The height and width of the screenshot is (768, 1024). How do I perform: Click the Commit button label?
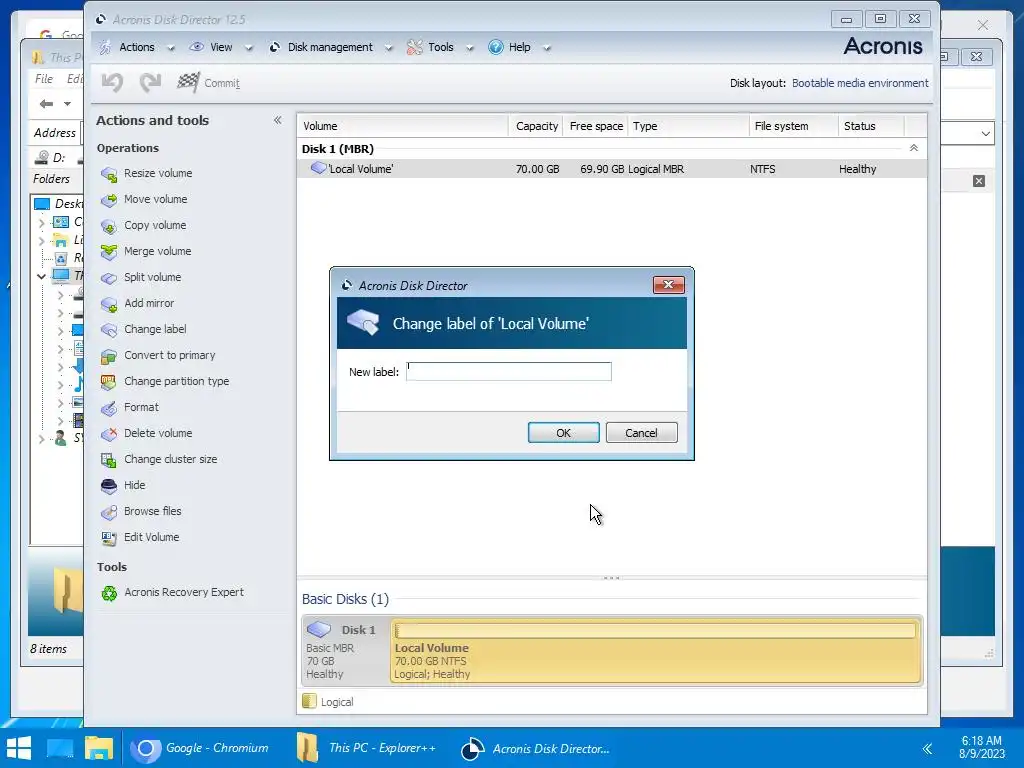tap(222, 83)
